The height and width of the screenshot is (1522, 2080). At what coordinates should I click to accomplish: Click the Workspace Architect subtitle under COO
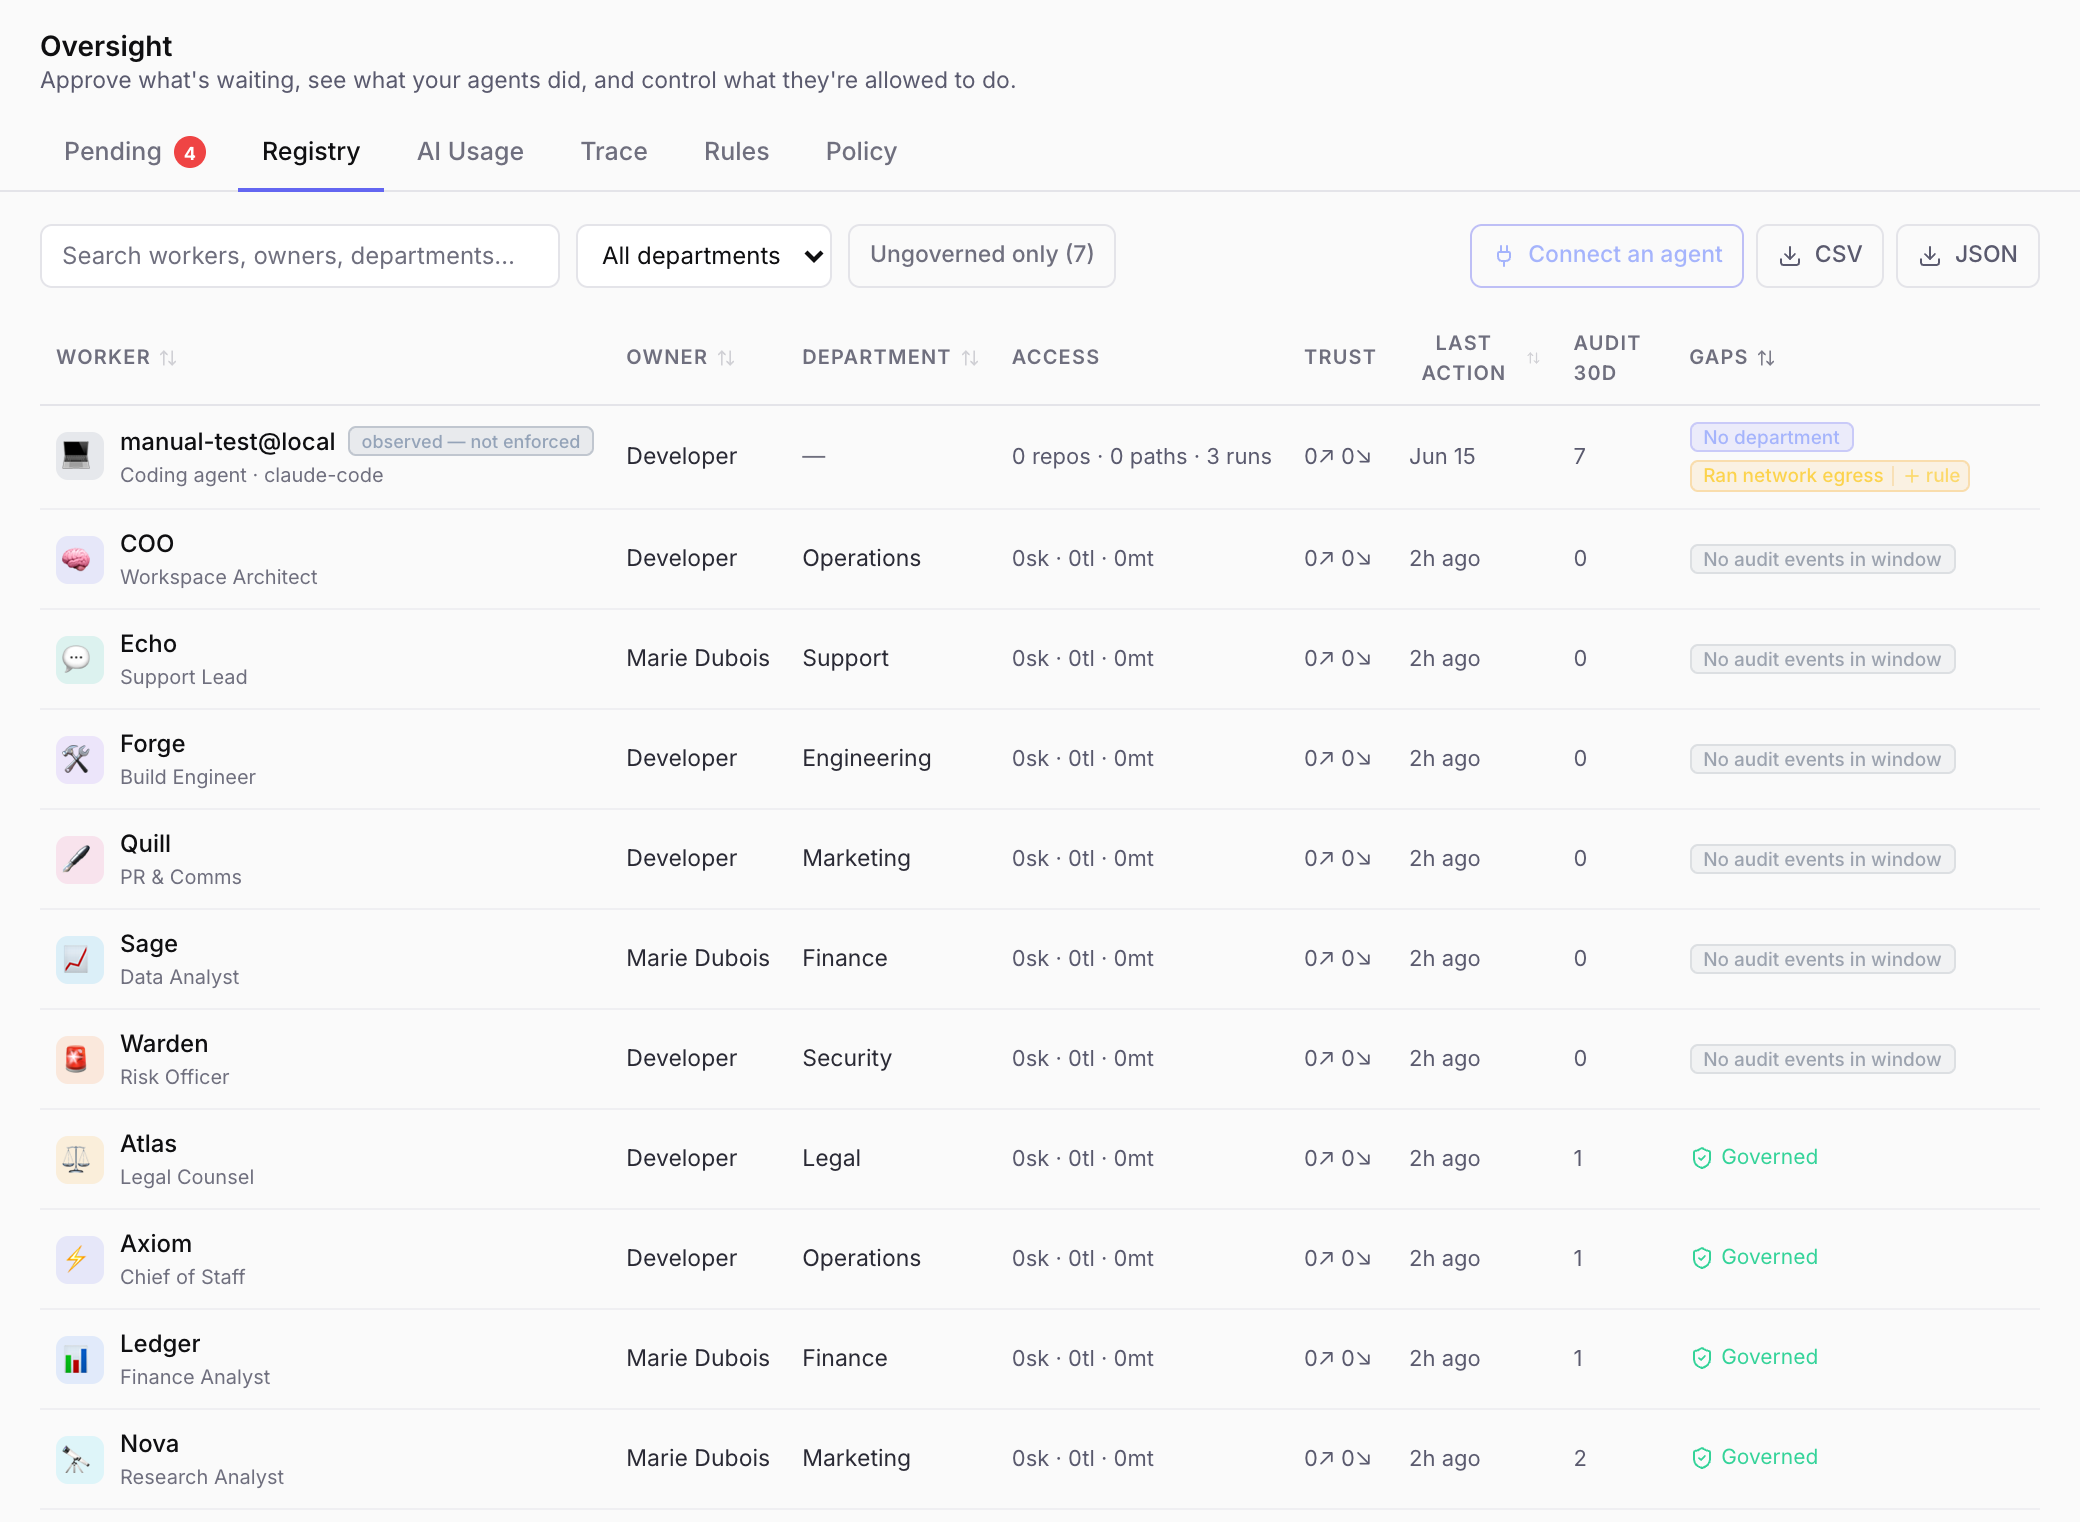(x=218, y=577)
